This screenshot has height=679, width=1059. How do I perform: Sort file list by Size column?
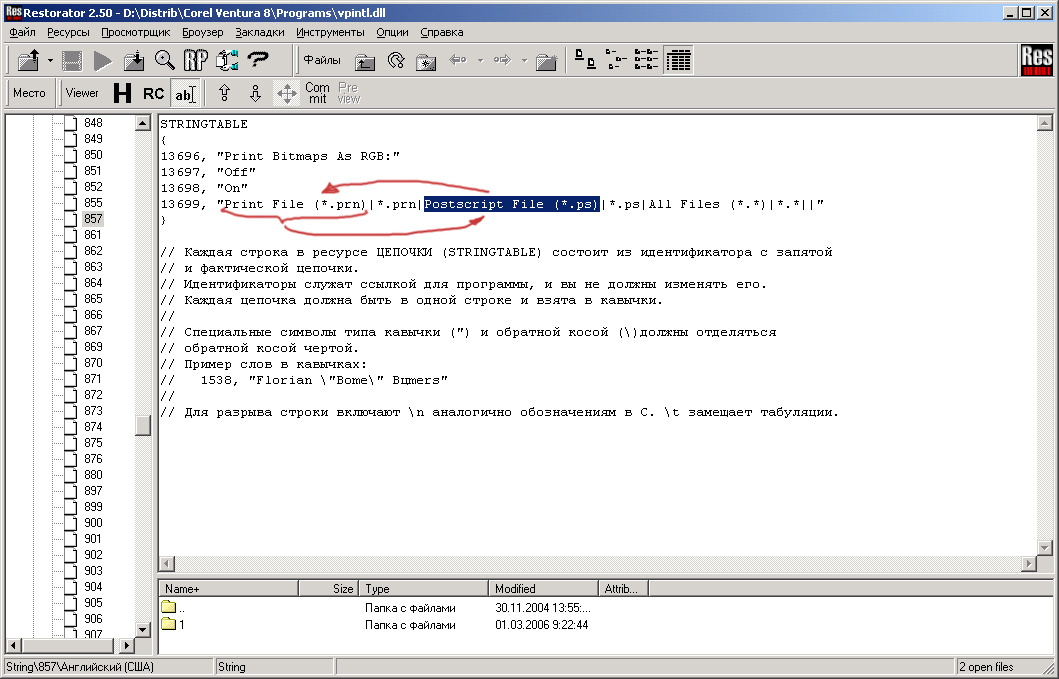click(x=328, y=588)
